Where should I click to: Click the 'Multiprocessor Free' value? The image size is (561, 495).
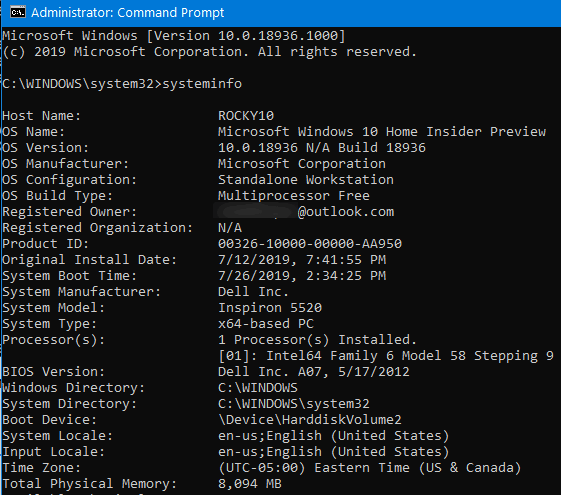pos(294,196)
